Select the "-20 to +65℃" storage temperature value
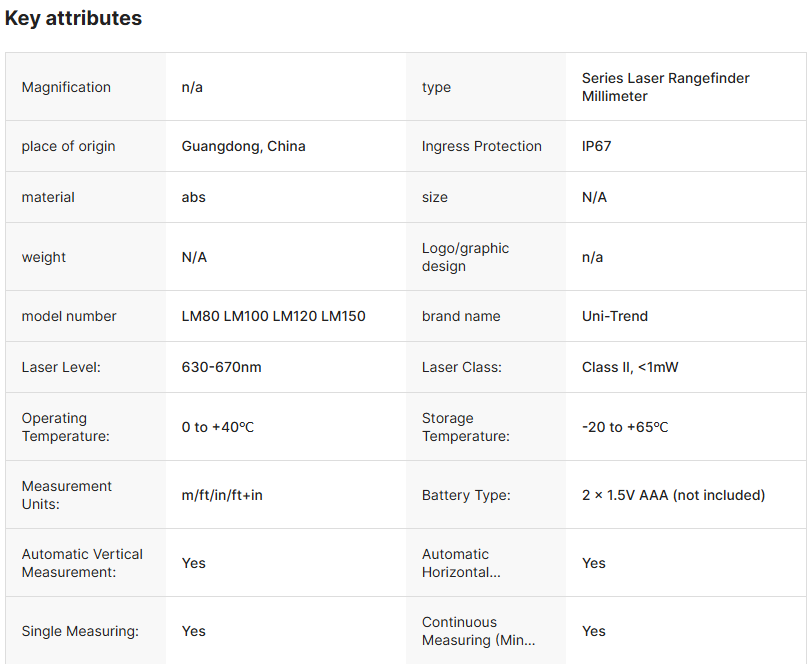This screenshot has width=808, height=664. coord(624,427)
